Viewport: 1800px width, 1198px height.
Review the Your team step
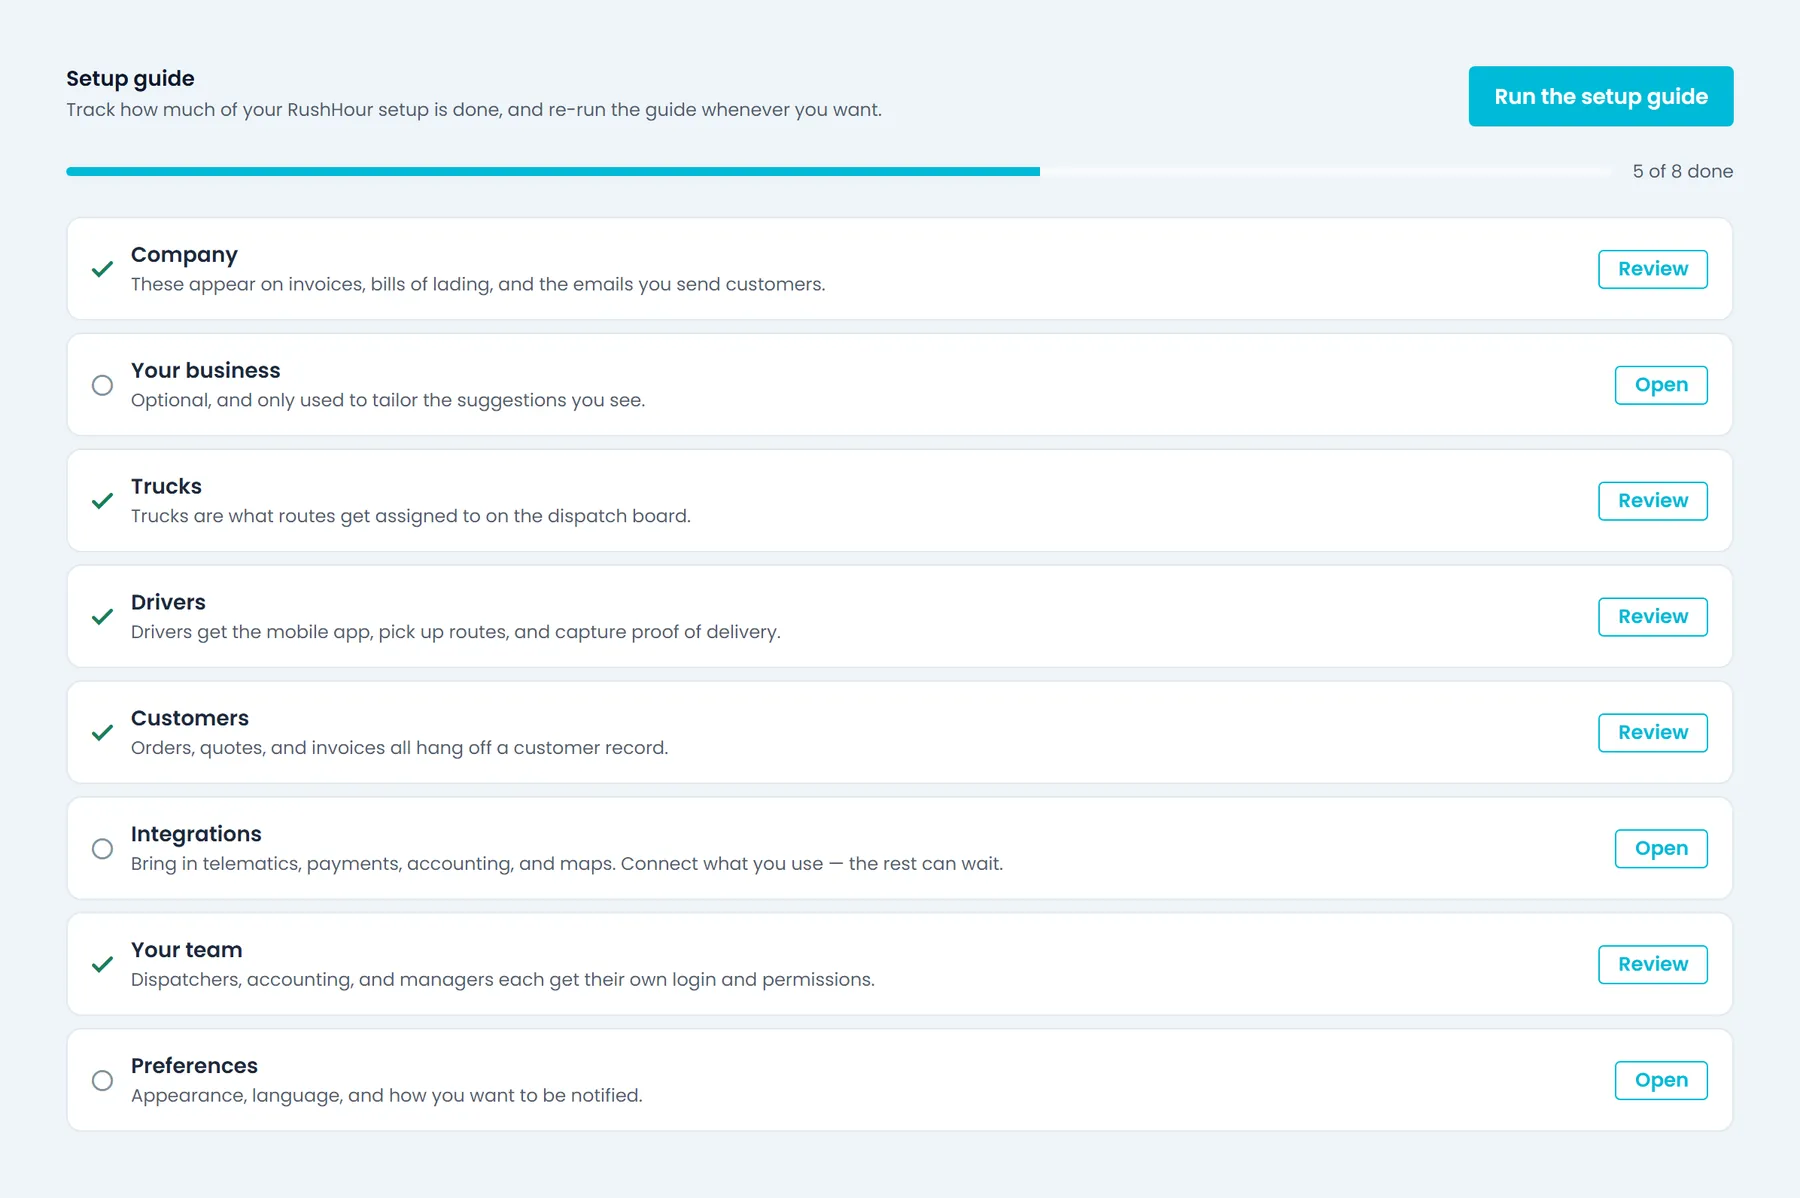(x=1653, y=965)
